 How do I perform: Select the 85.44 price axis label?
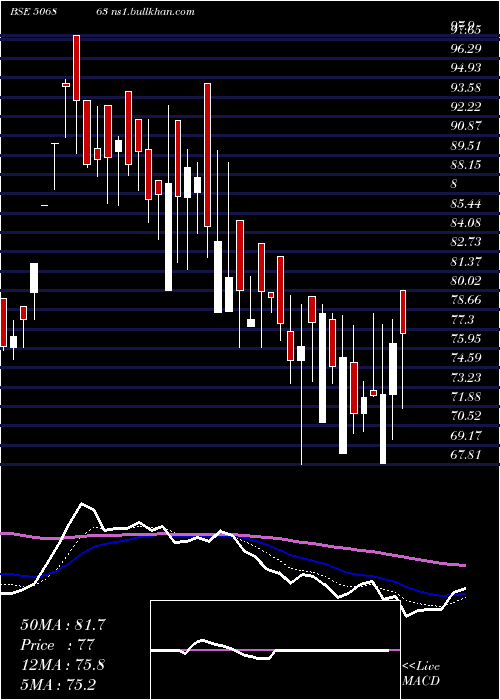pos(466,204)
